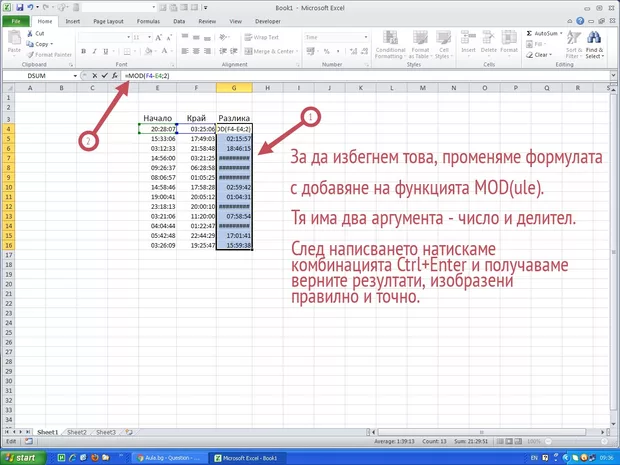
Task: Toggle Bottom Align vertical alignment
Action: [x=208, y=37]
